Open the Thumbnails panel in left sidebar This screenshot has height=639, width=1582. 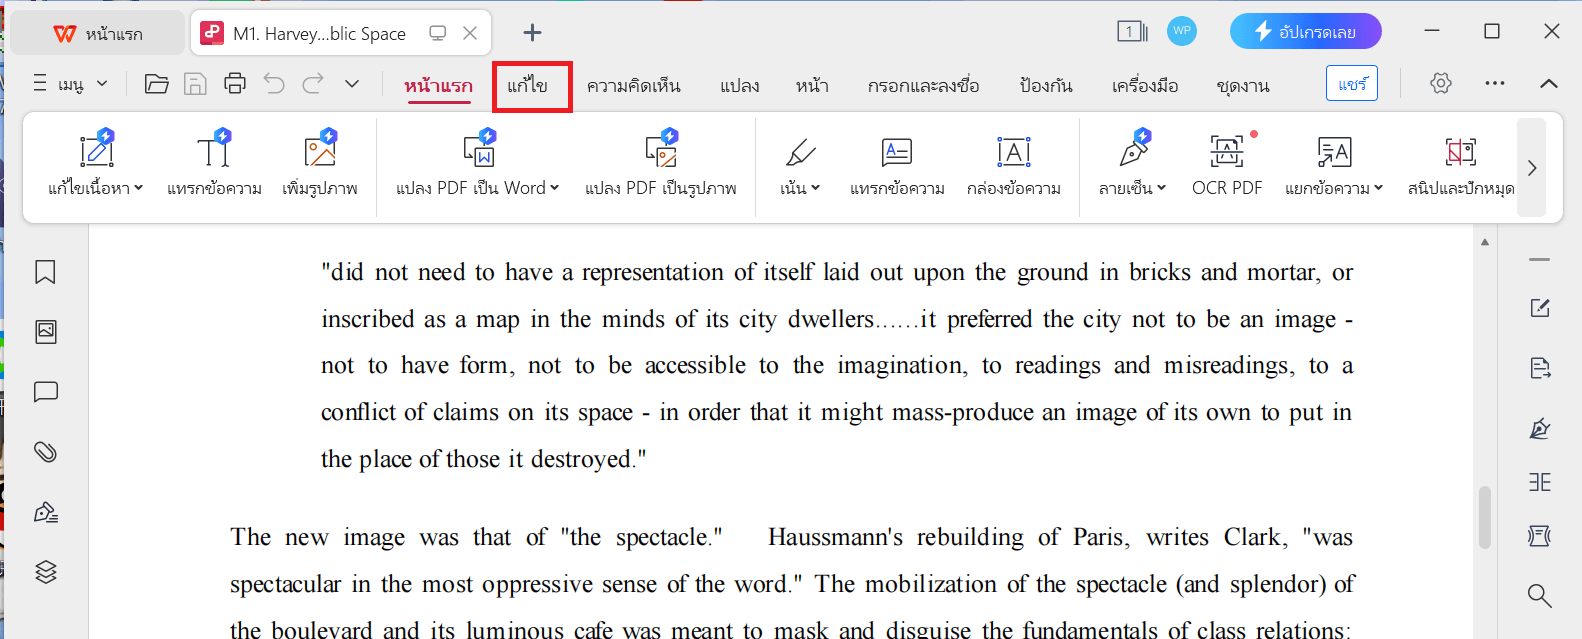point(45,332)
